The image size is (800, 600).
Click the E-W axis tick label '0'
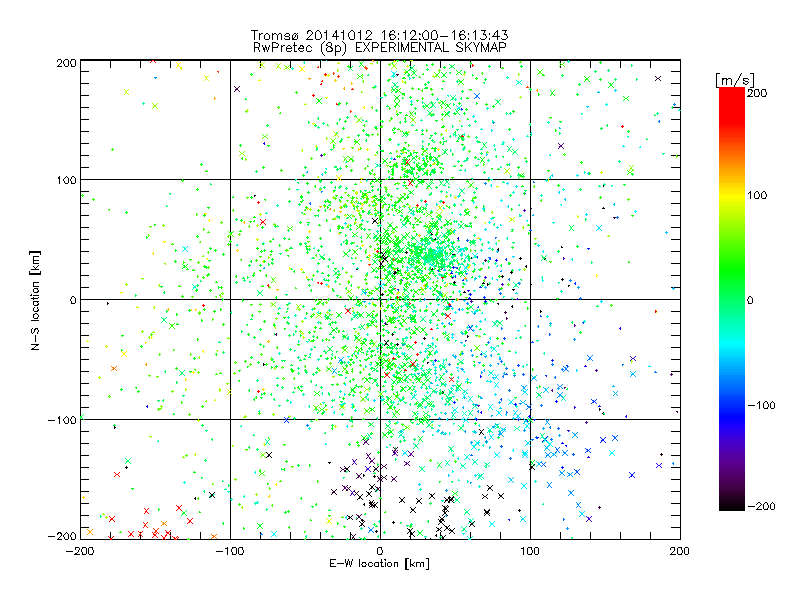click(380, 551)
